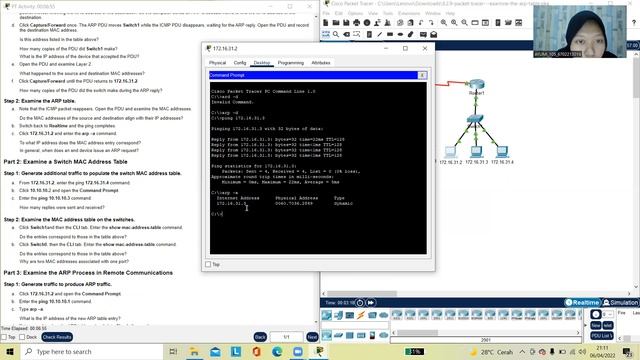Open PC 172.16.31.3 in the topology
Viewport: 640px width, 360px height.
coord(476,152)
